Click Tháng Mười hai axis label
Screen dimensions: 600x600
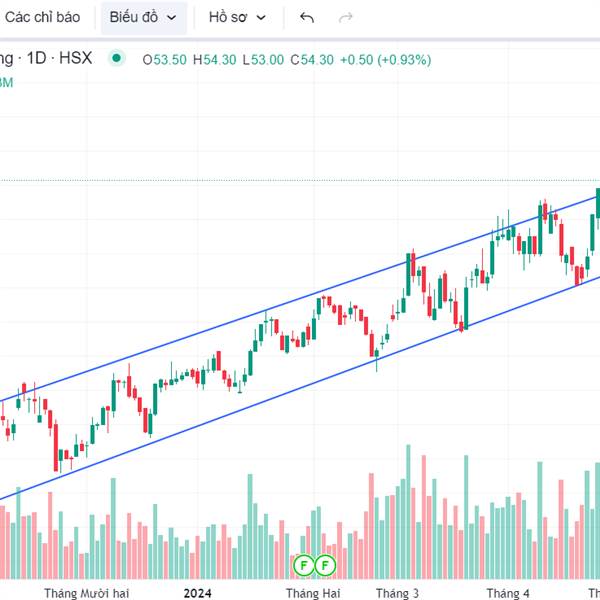point(86,593)
